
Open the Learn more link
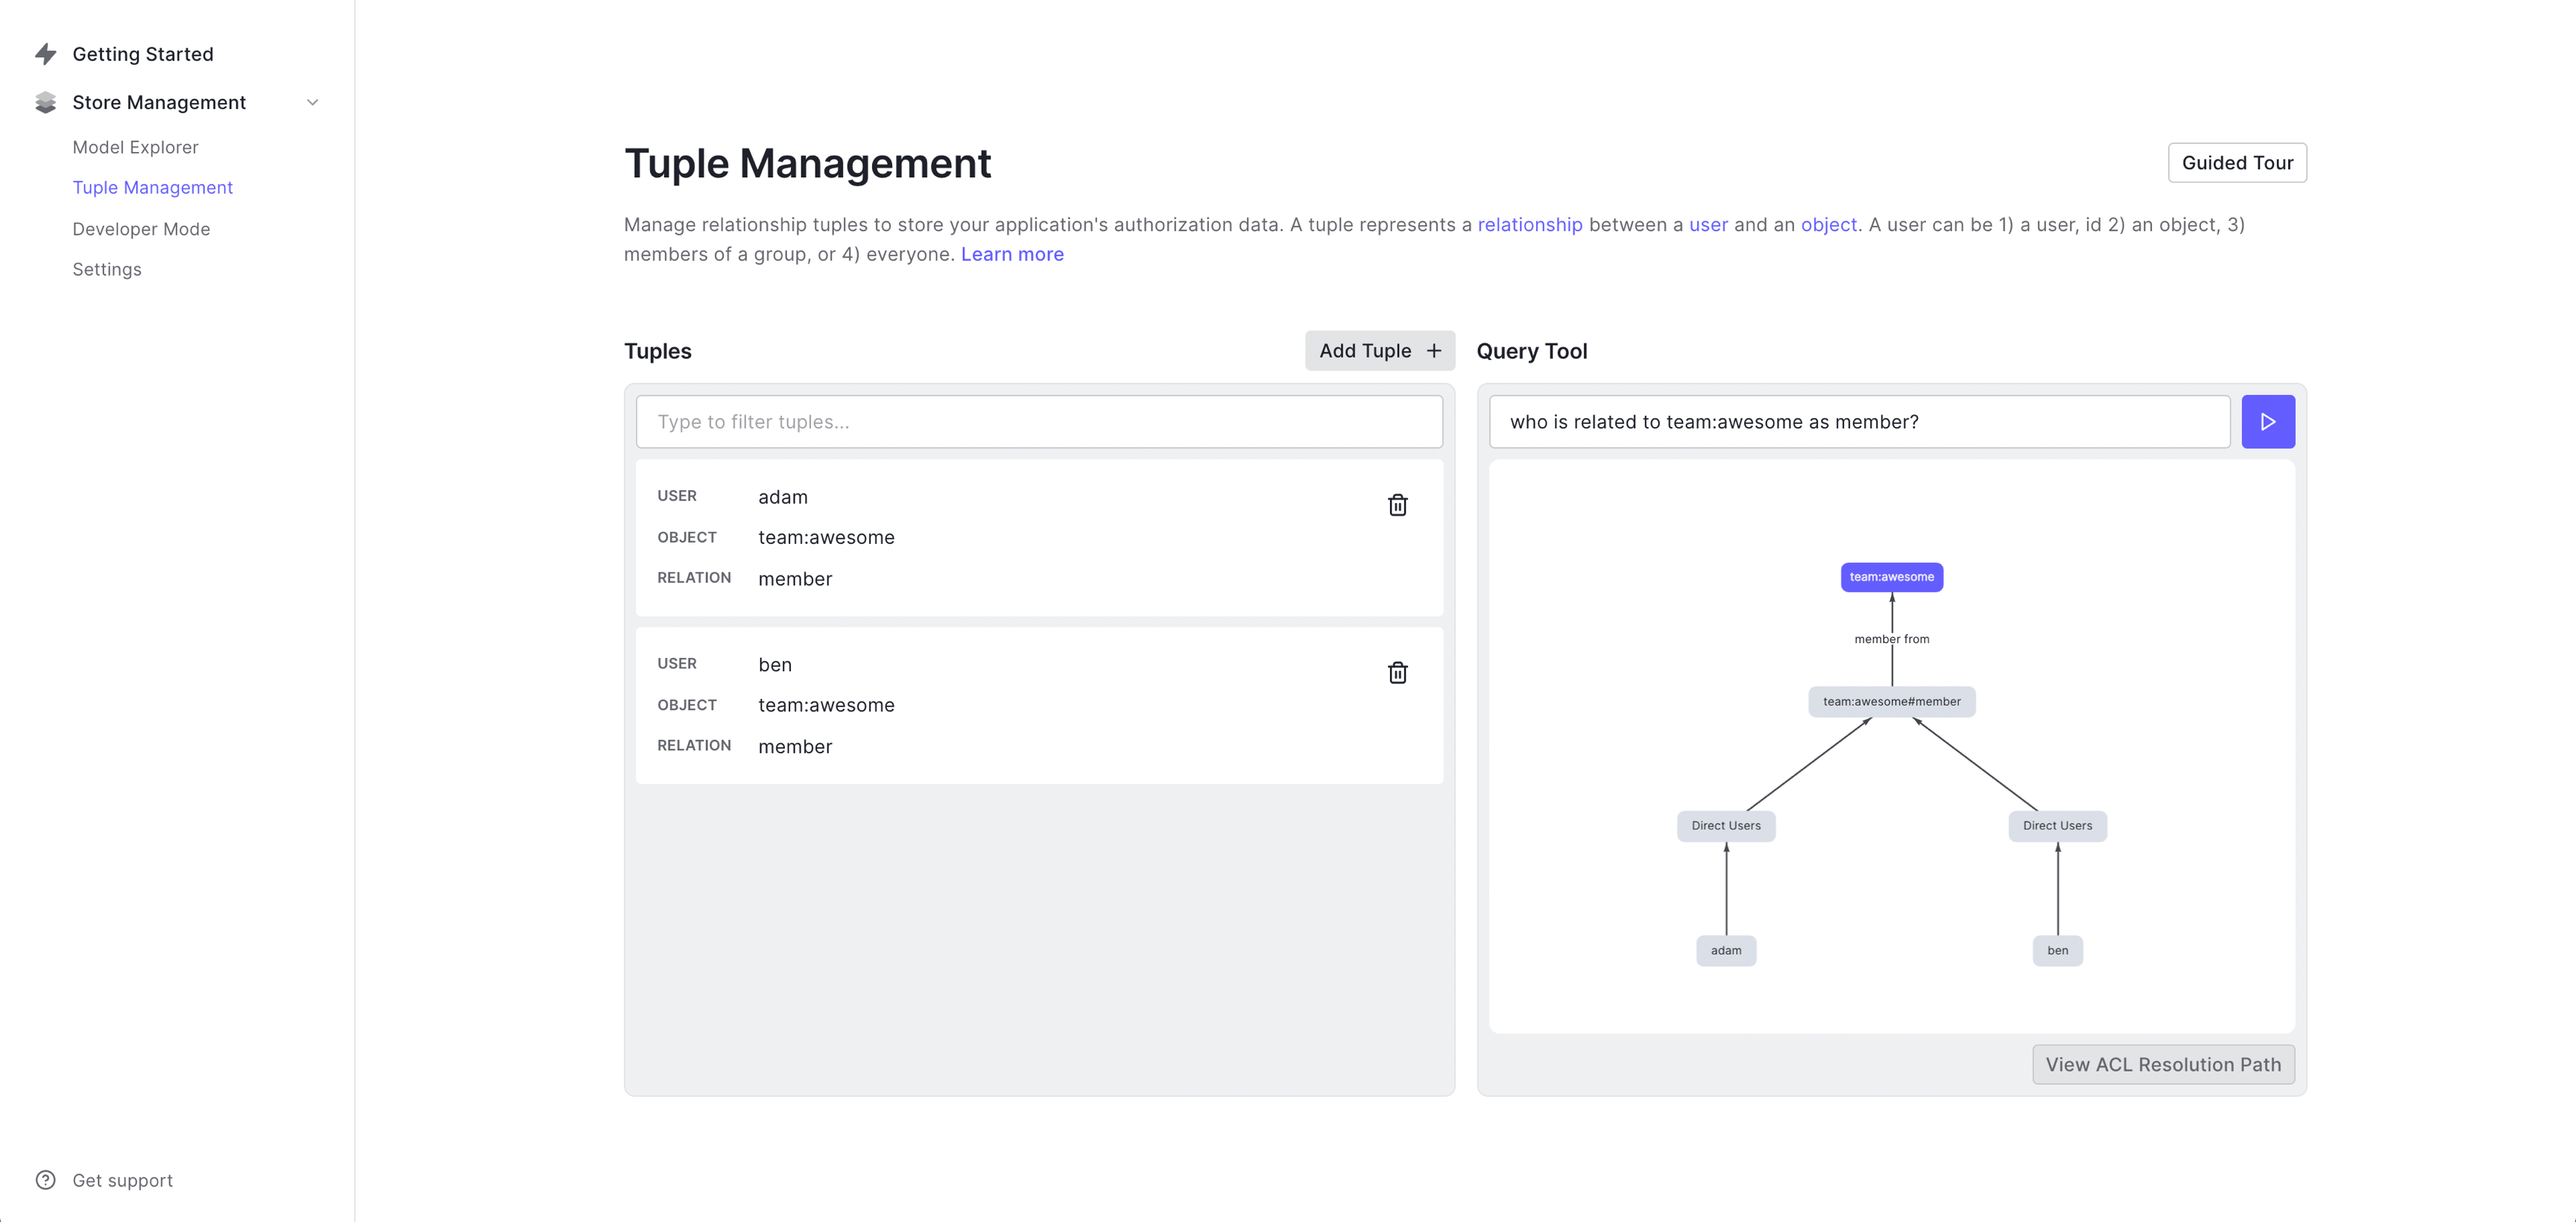point(1012,254)
